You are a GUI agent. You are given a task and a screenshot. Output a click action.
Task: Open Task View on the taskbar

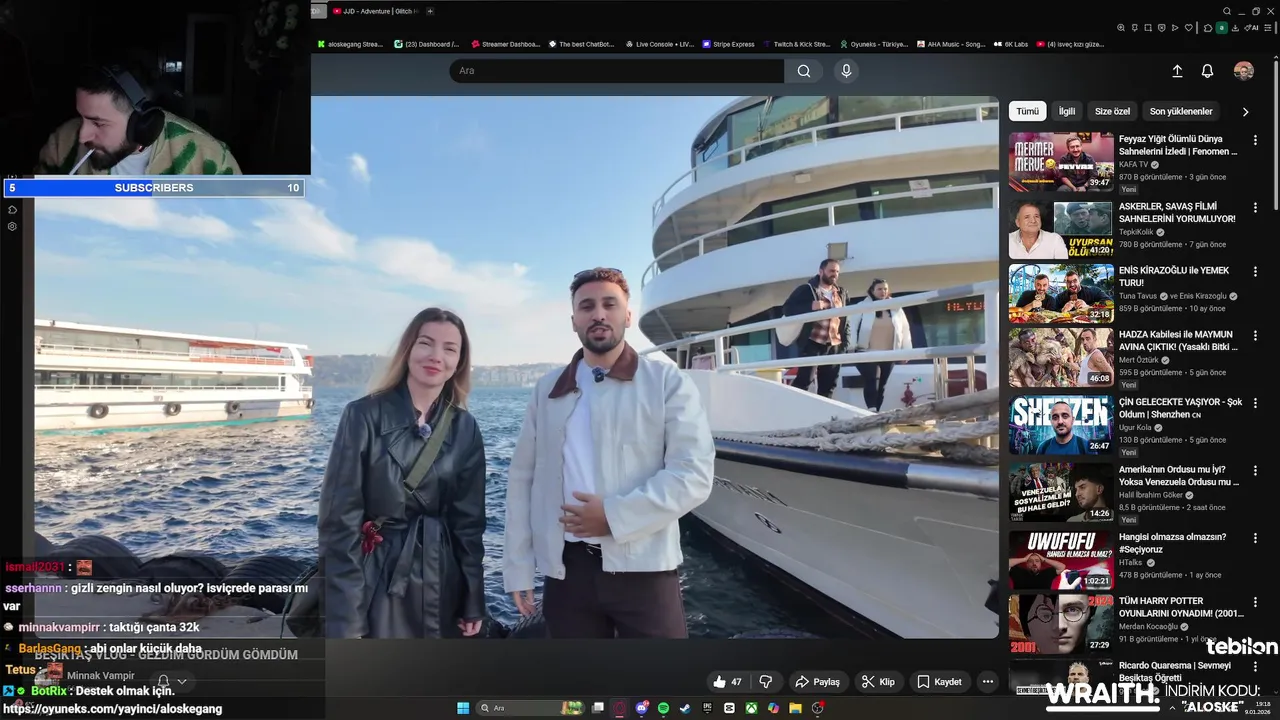pyautogui.click(x=598, y=708)
